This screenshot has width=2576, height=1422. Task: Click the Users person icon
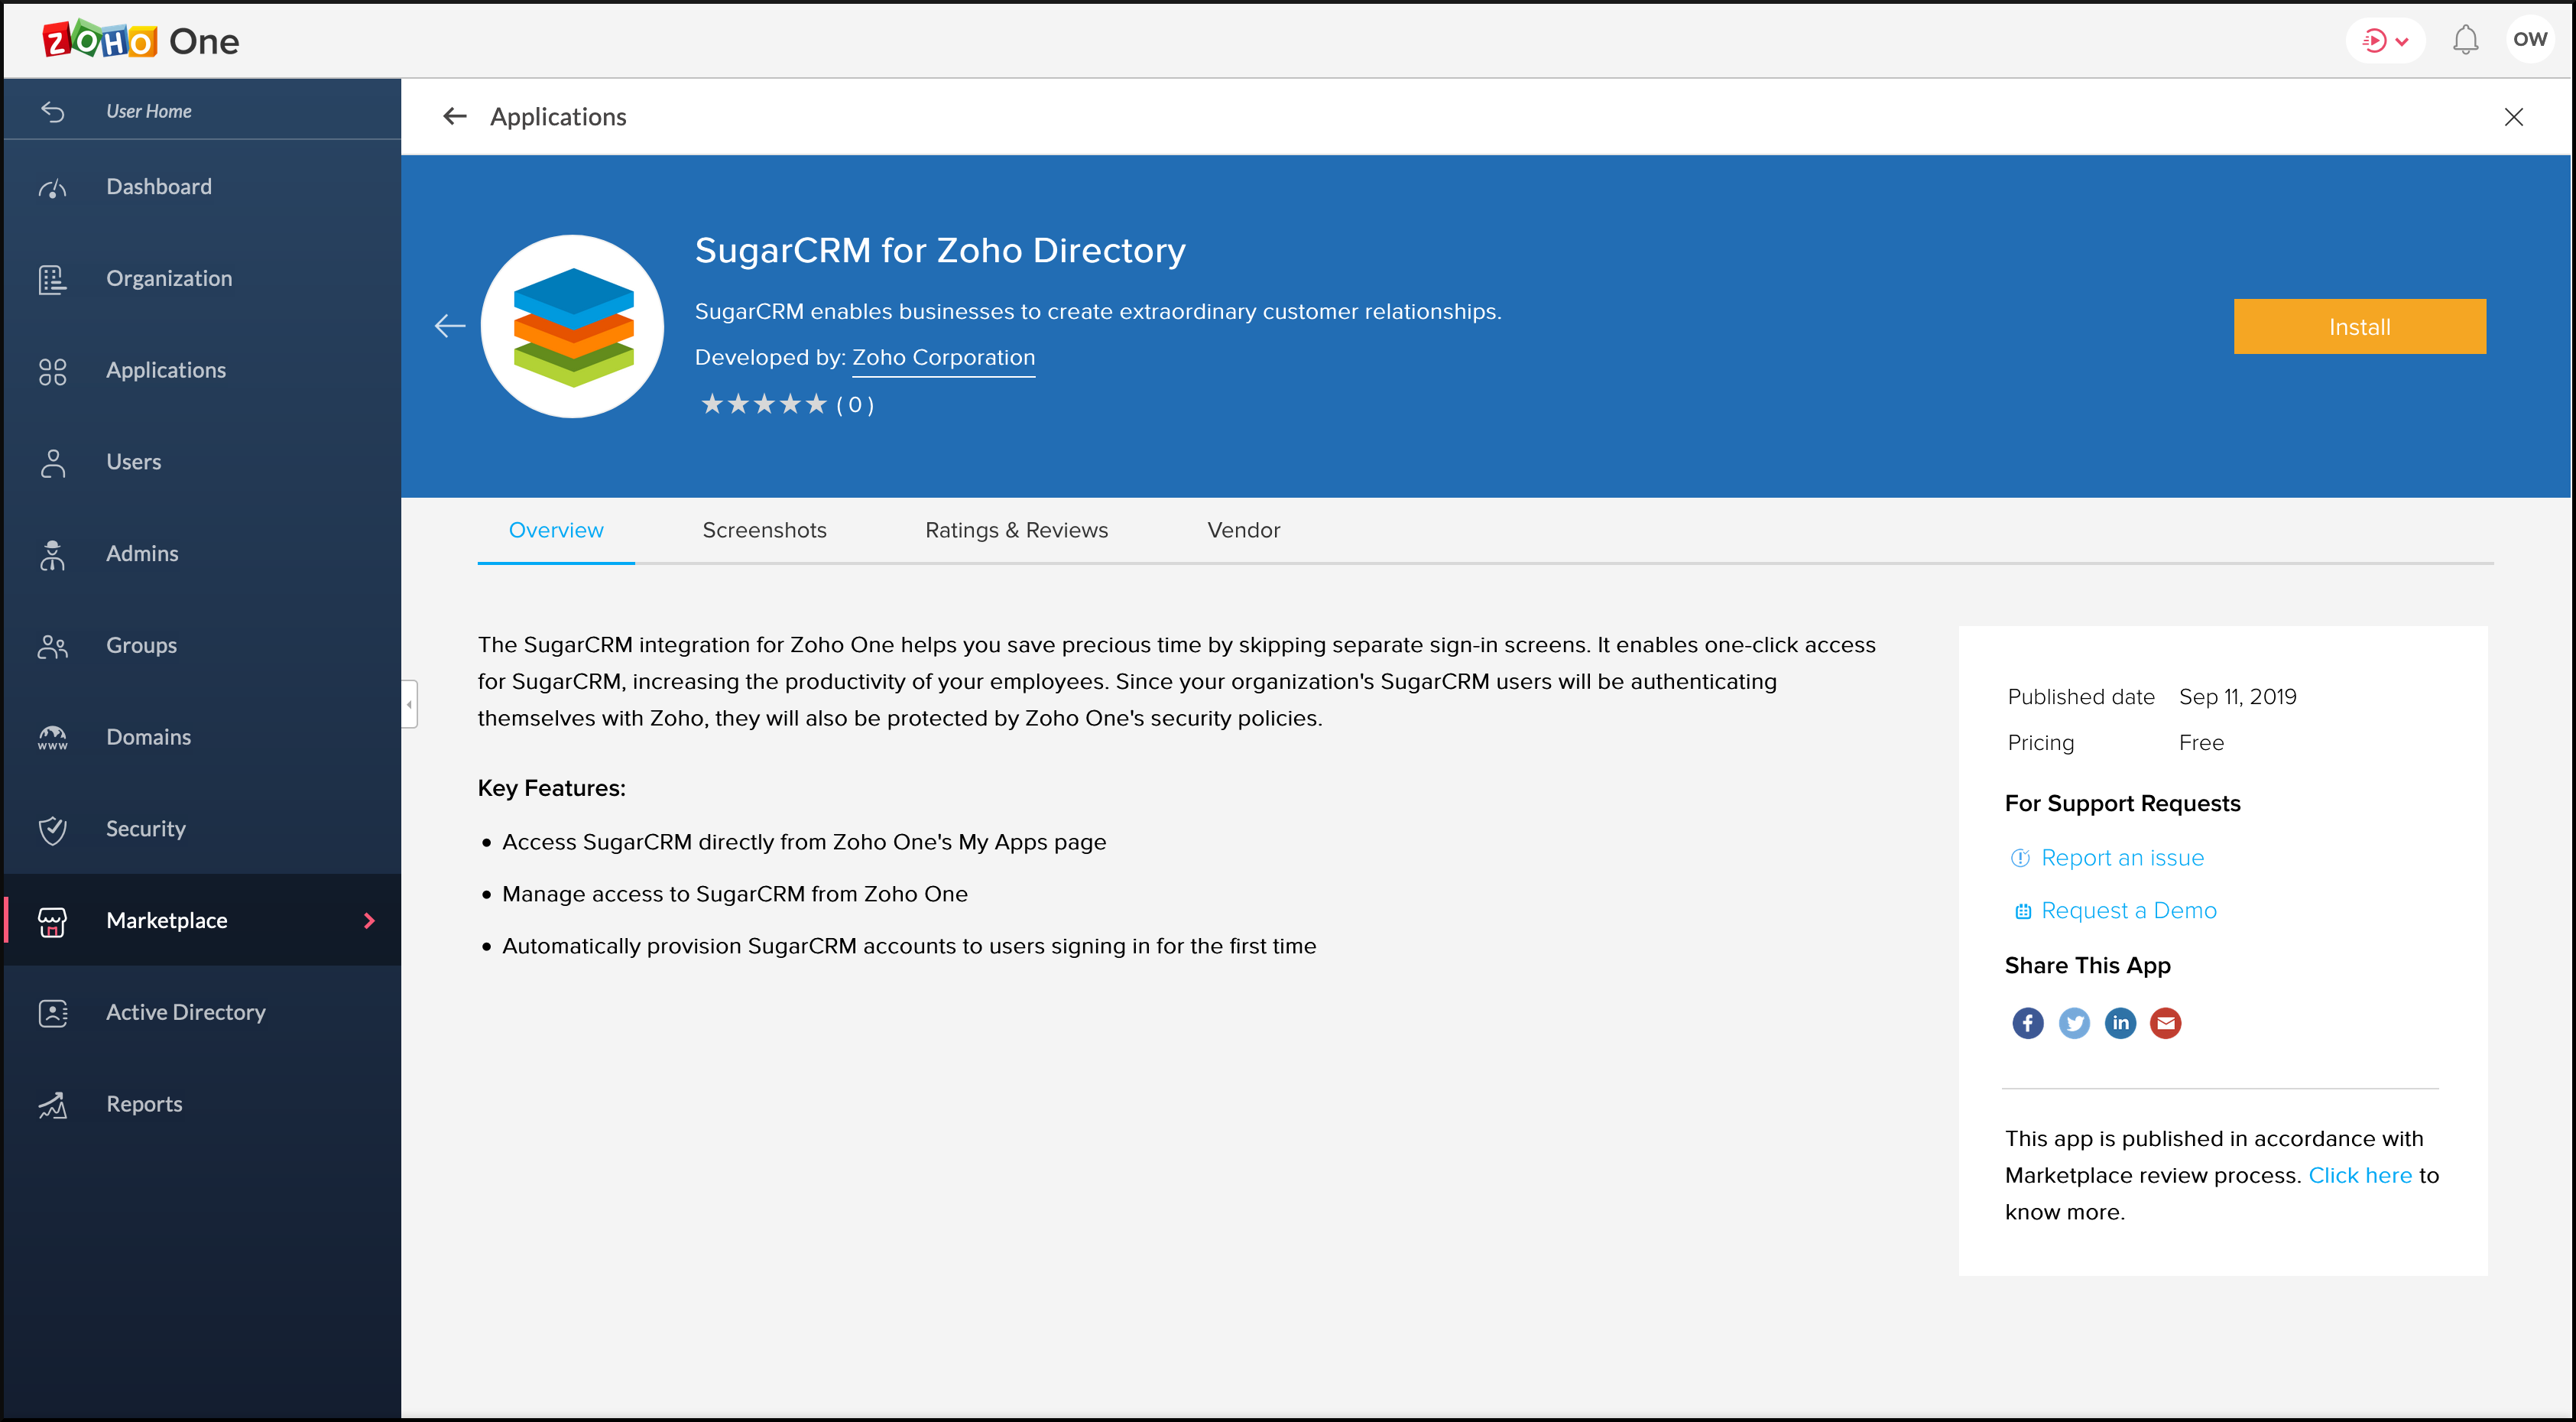click(53, 463)
